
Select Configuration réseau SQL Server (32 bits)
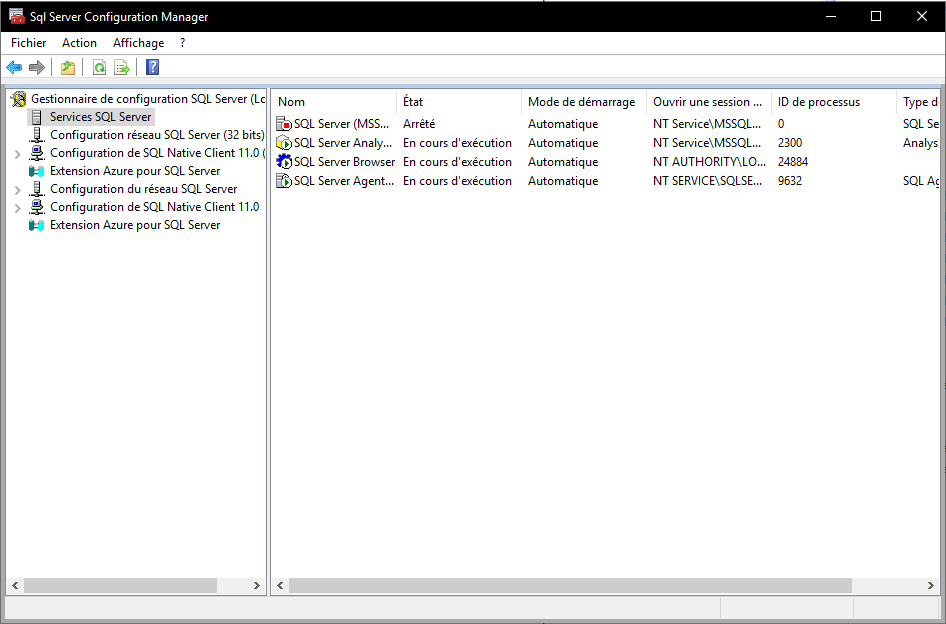pyautogui.click(x=157, y=135)
